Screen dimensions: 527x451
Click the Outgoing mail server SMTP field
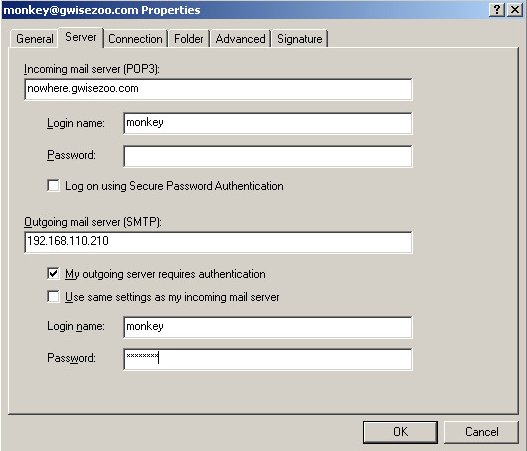click(x=218, y=242)
